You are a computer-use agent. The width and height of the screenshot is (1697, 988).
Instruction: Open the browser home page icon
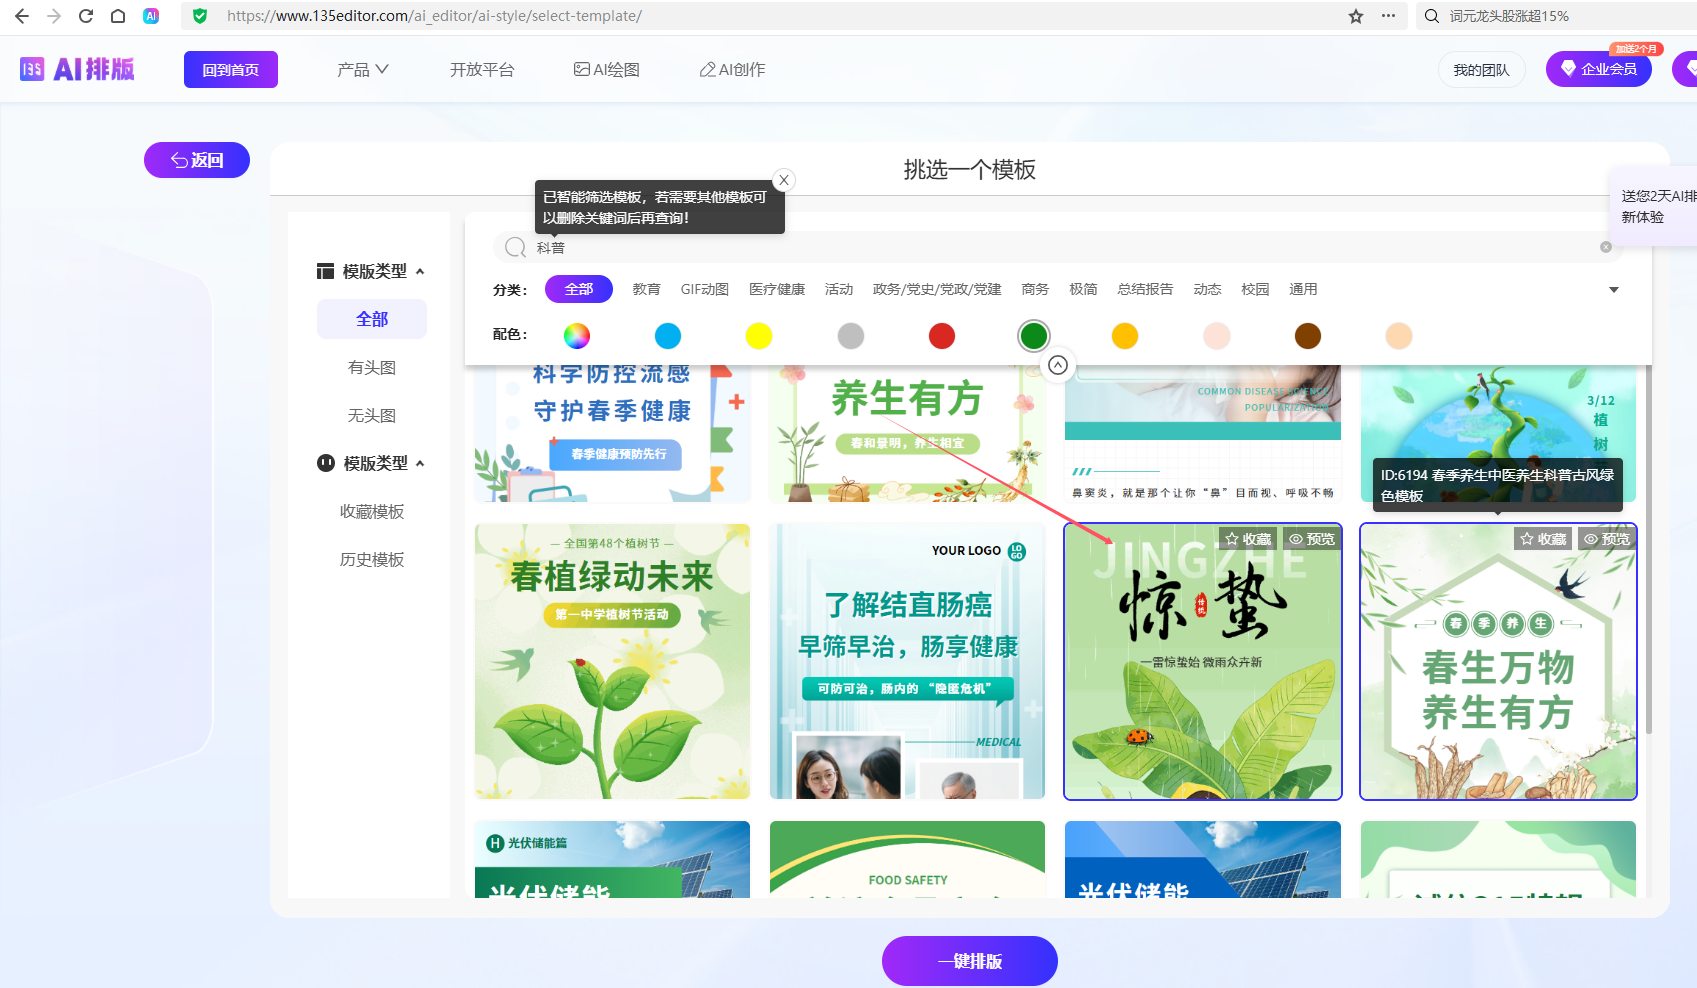[118, 16]
